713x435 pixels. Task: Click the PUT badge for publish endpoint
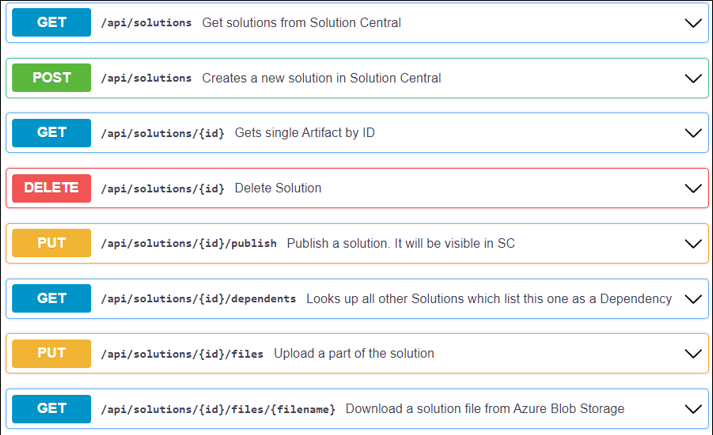coord(51,243)
